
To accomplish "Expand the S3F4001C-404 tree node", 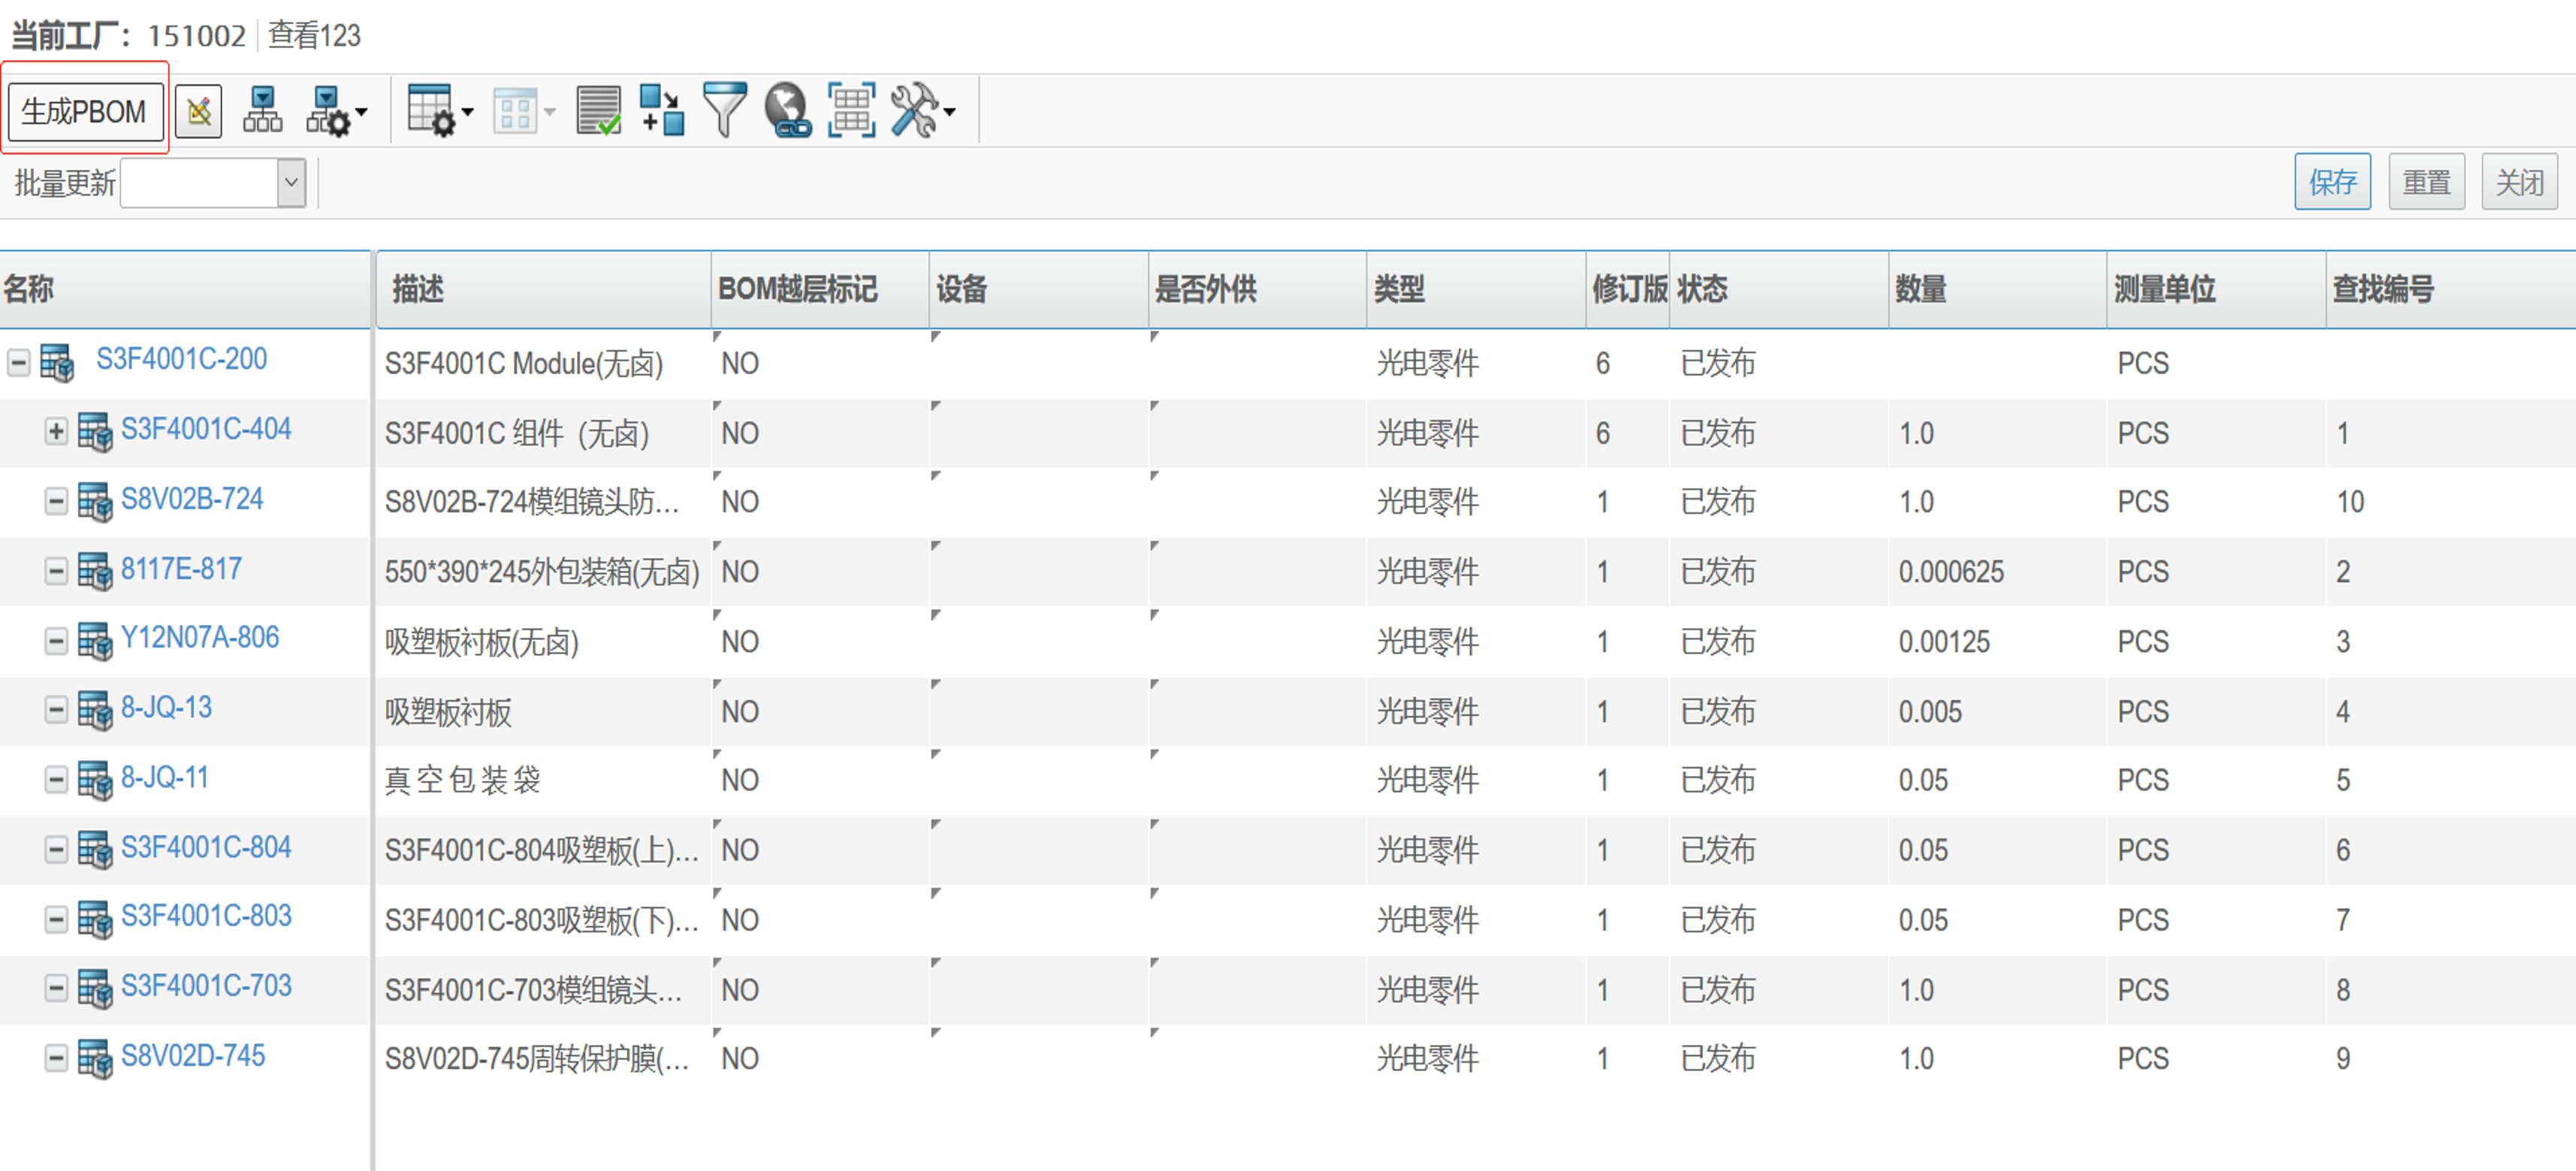I will coord(56,431).
